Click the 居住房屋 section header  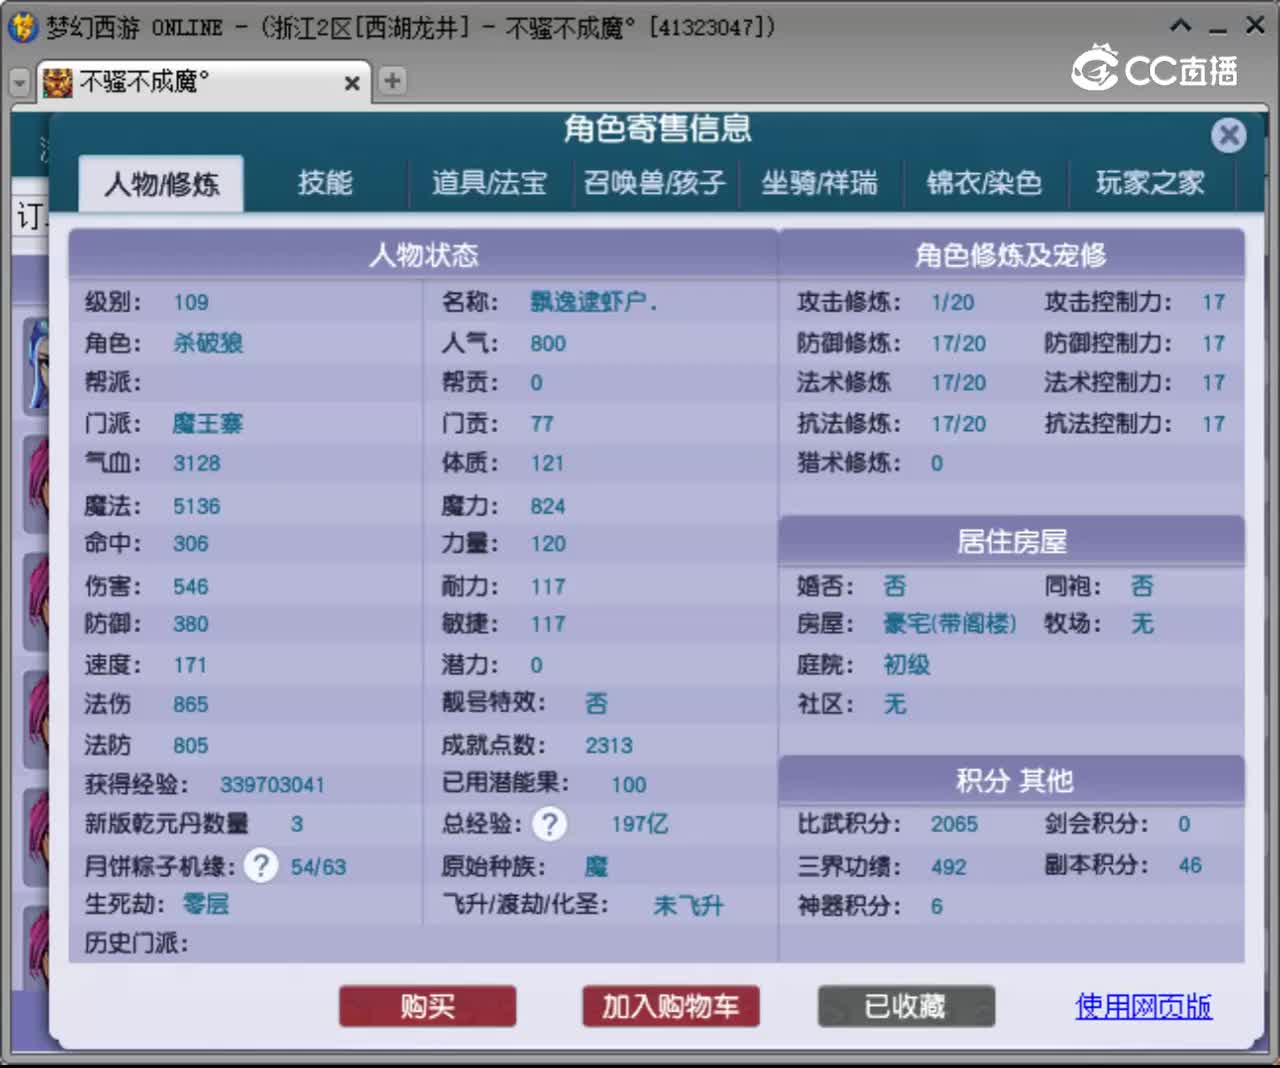pyautogui.click(x=1011, y=541)
